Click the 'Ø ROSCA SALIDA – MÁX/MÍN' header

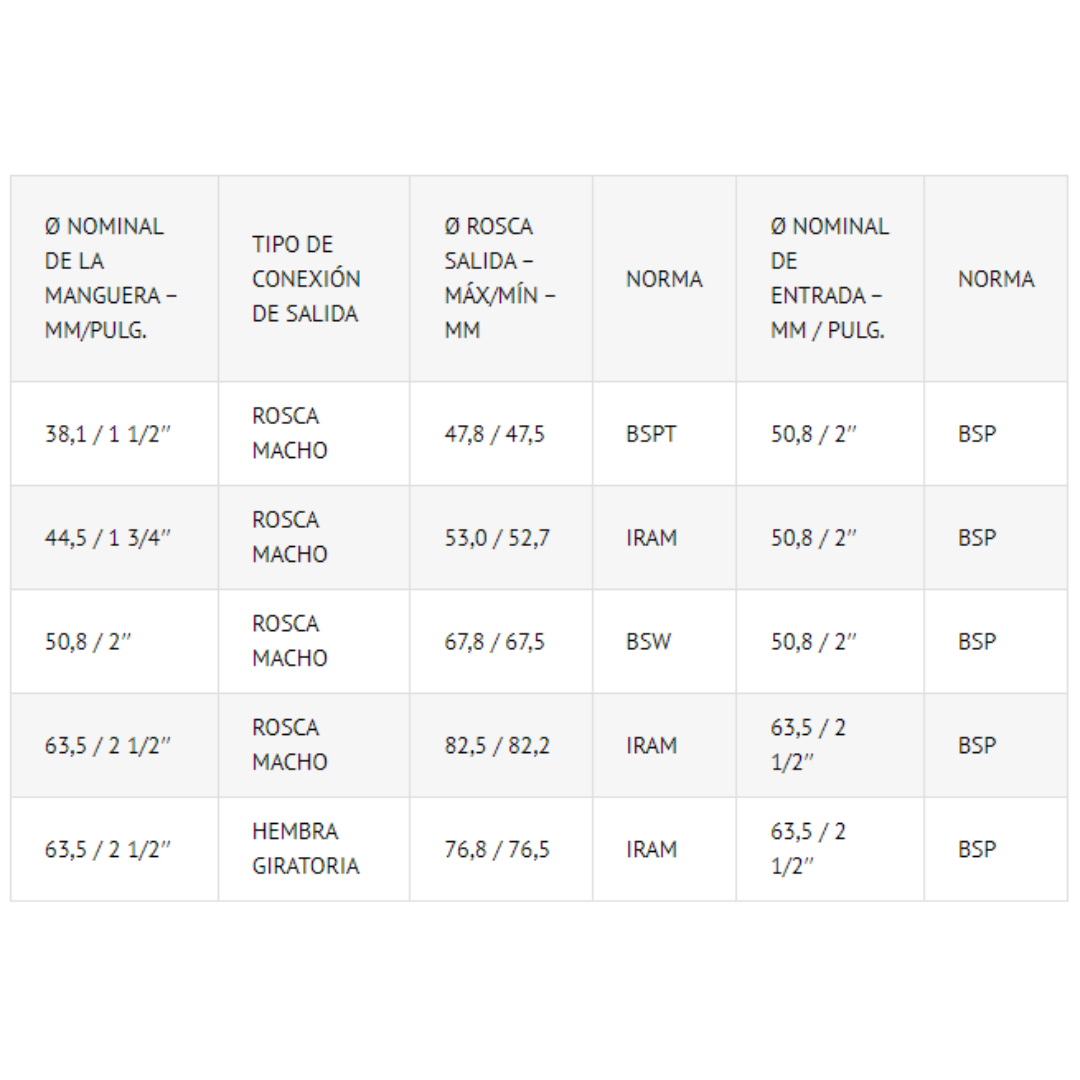[x=501, y=278]
